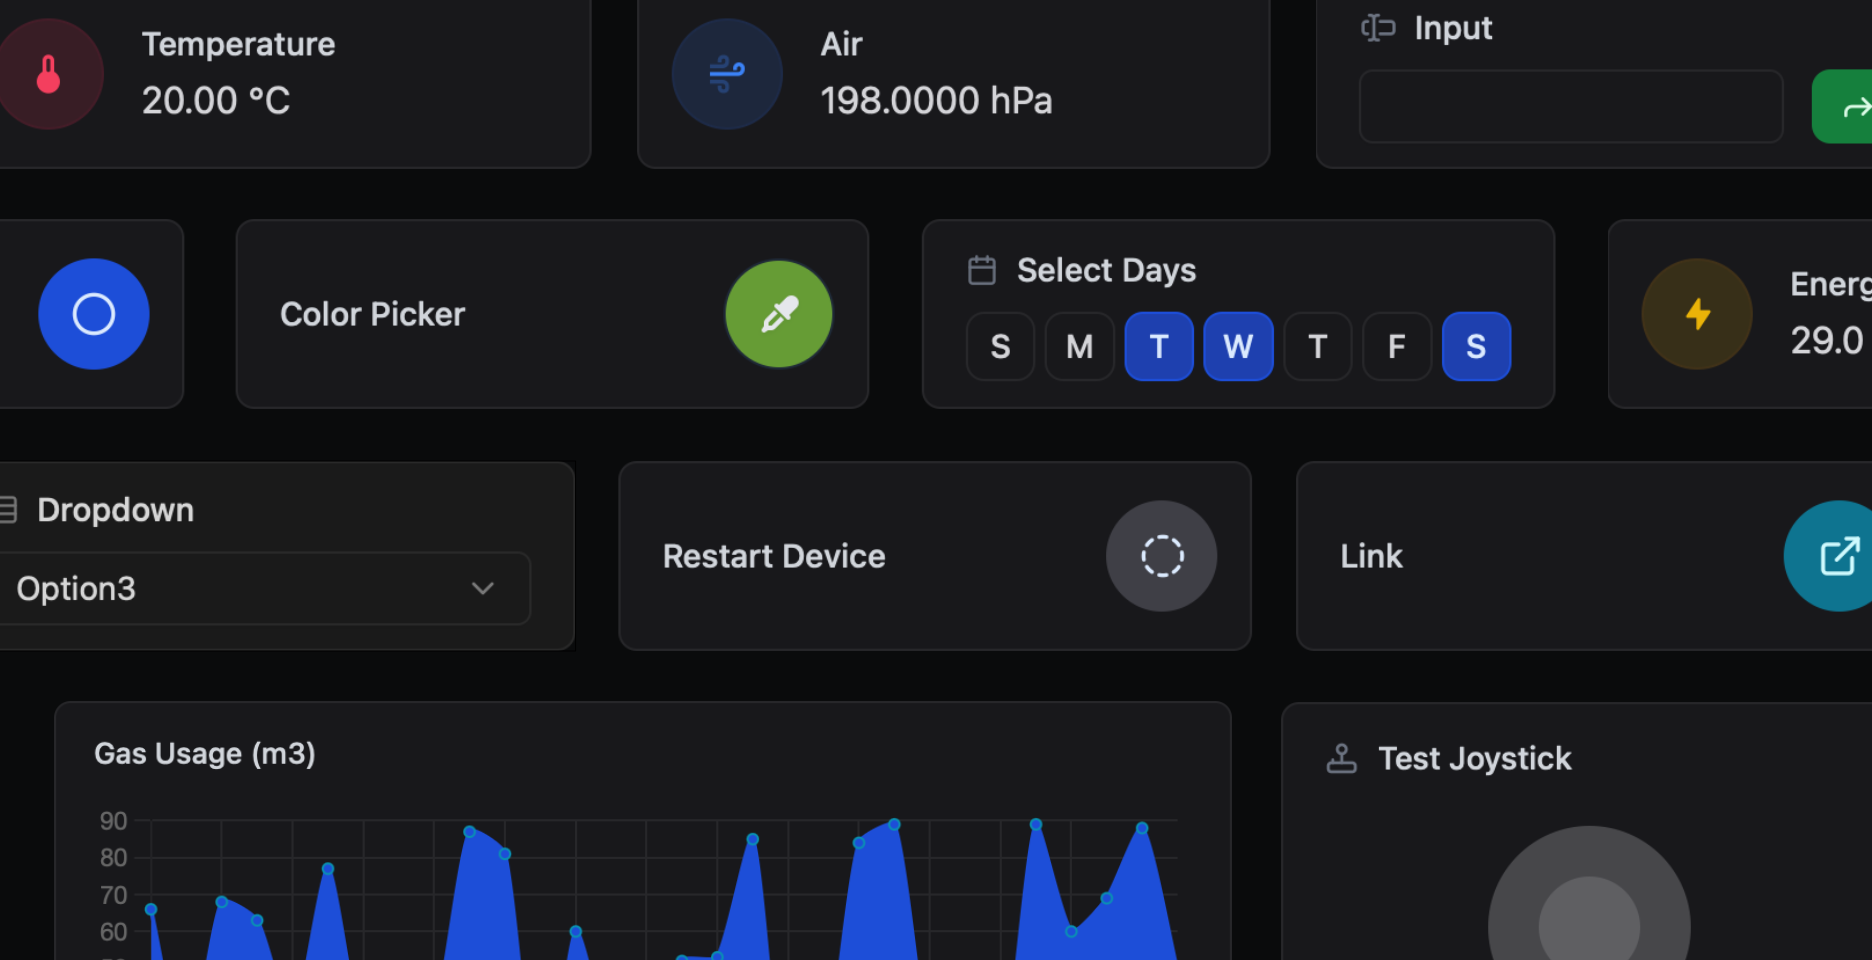Click the calendar icon beside Select Days
The height and width of the screenshot is (960, 1872).
tap(982, 270)
